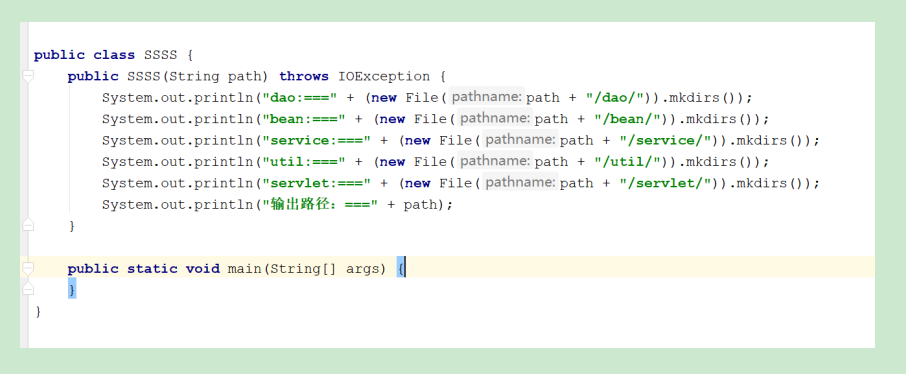The width and height of the screenshot is (906, 374).
Task: Click the constructor's closing fold marker
Action: tap(27, 225)
